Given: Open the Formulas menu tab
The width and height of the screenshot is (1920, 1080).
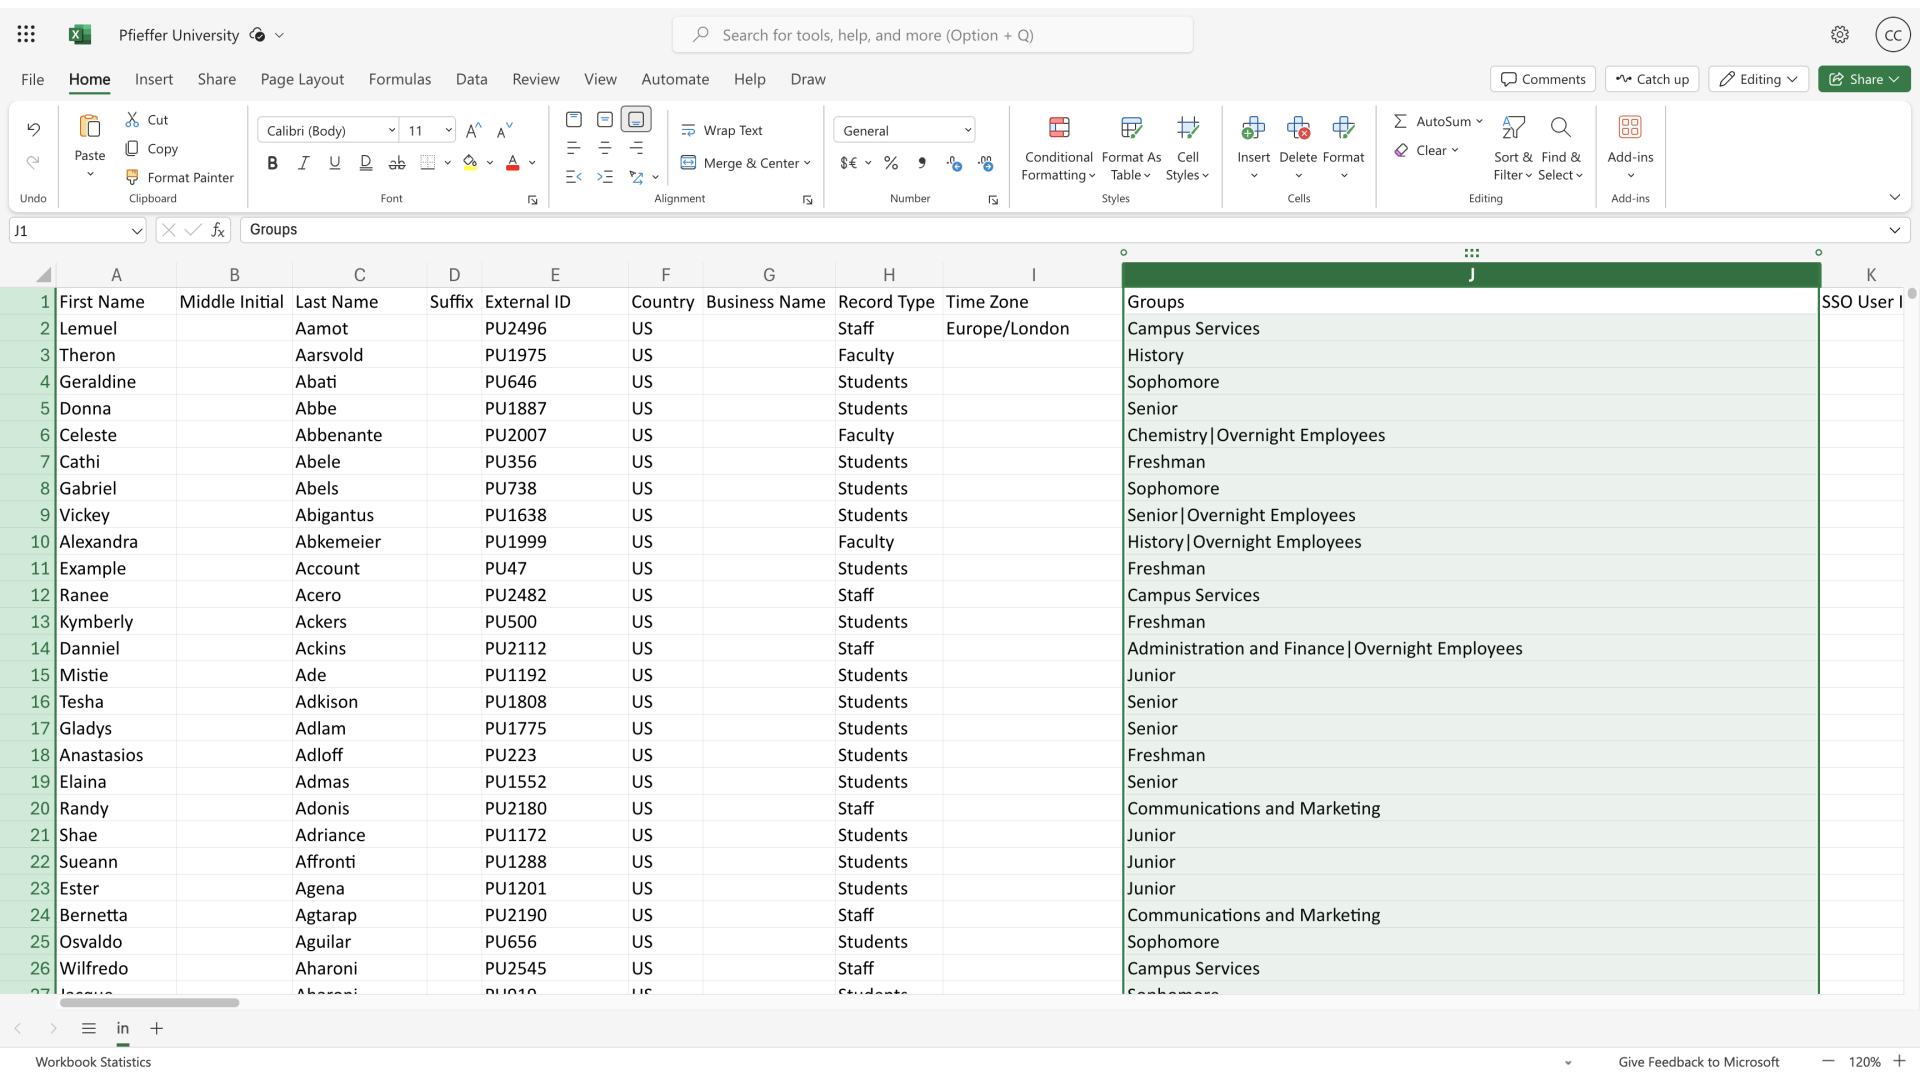Looking at the screenshot, I should (x=398, y=78).
